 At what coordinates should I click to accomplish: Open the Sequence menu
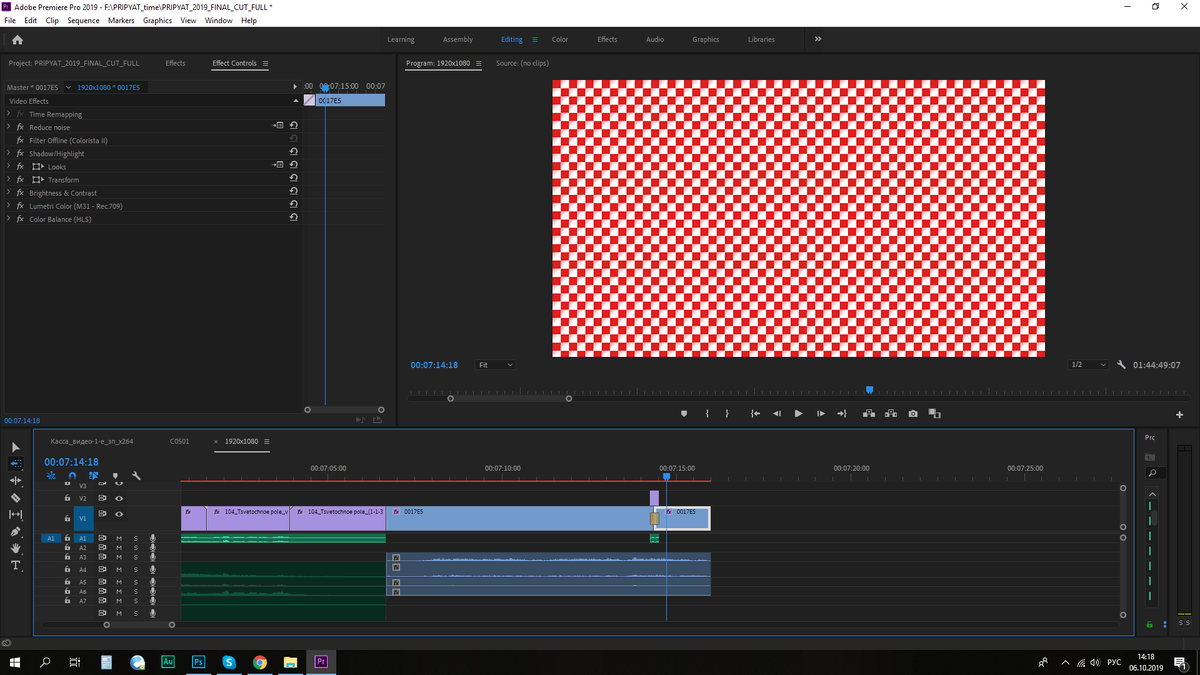coord(83,20)
